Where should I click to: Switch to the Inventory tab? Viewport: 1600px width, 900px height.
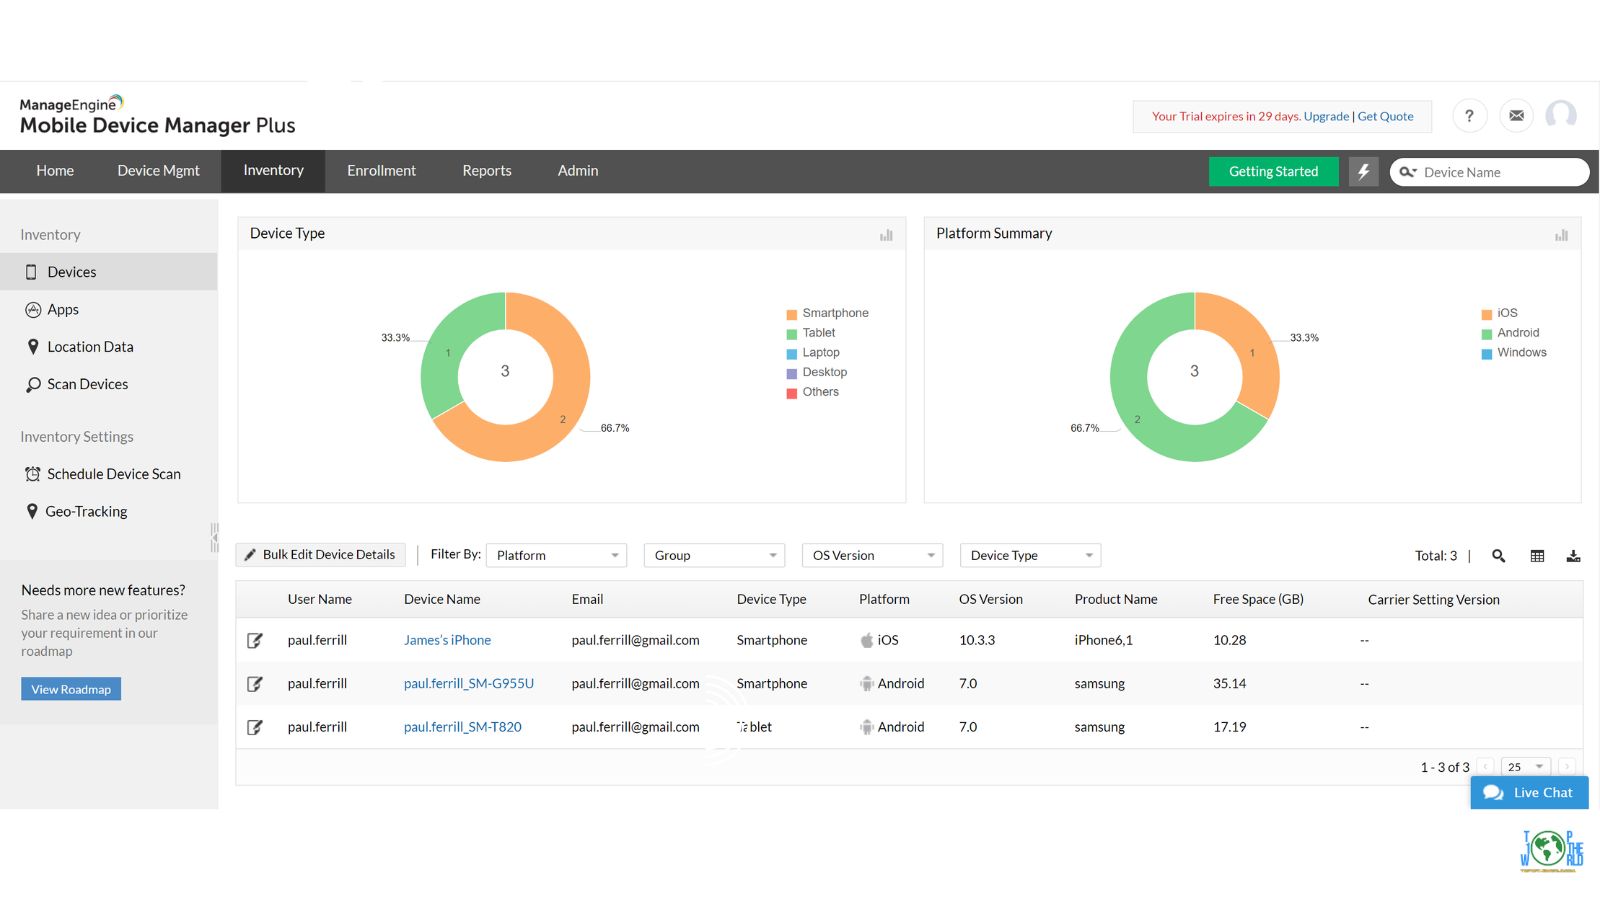(273, 171)
